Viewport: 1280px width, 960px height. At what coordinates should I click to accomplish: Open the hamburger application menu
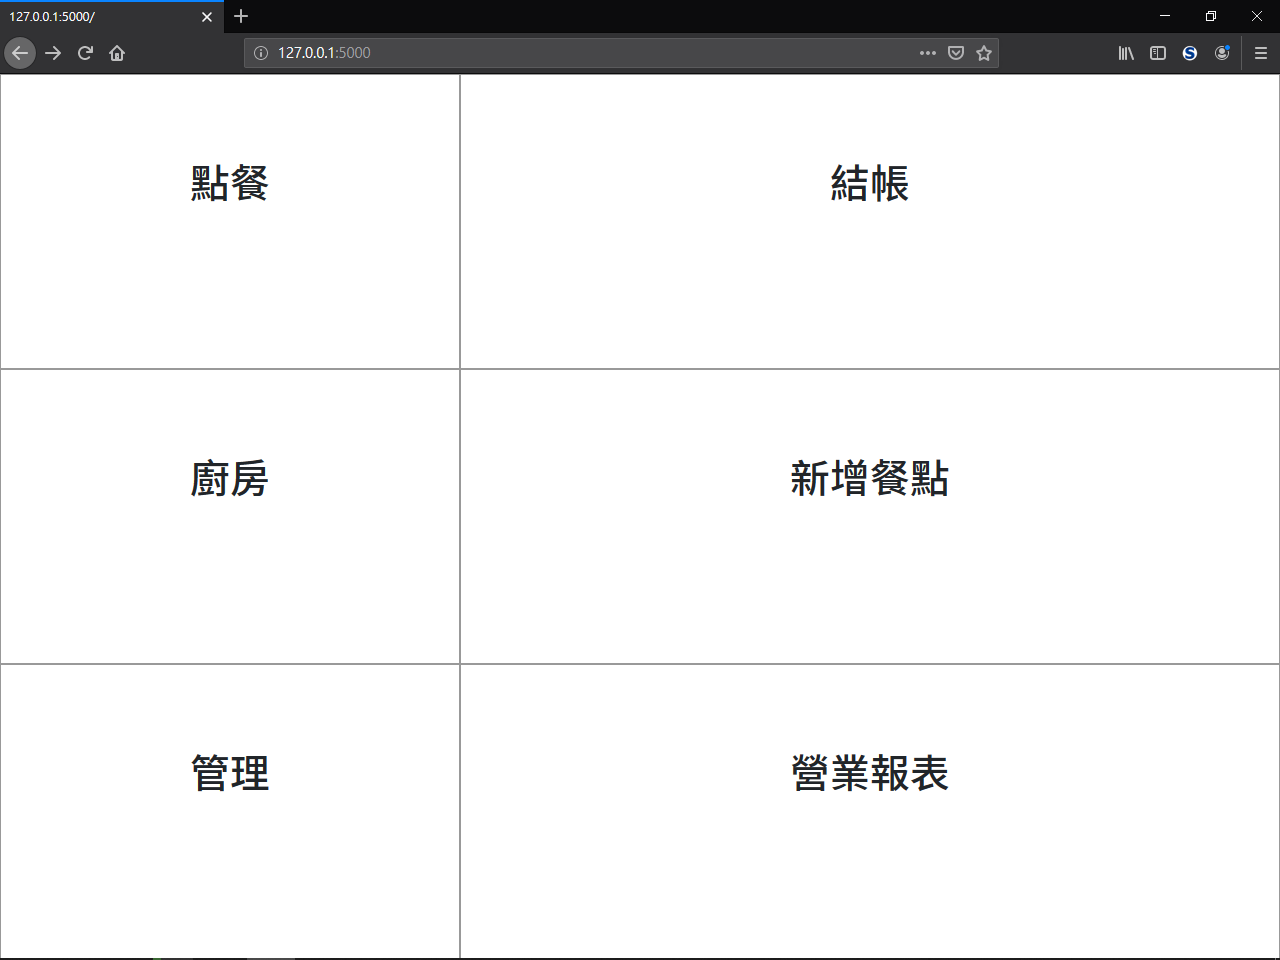pos(1261,53)
